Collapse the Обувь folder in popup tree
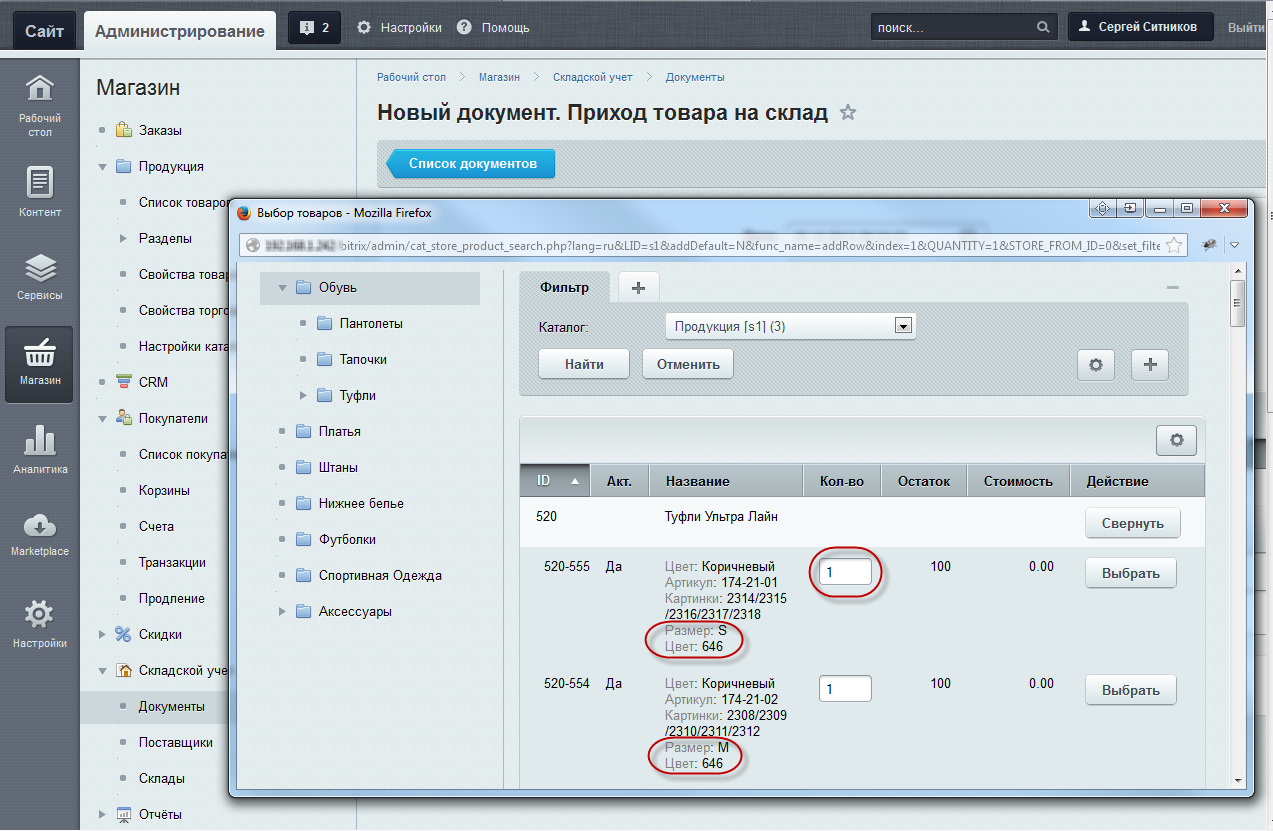The width and height of the screenshot is (1273, 831). [x=284, y=288]
